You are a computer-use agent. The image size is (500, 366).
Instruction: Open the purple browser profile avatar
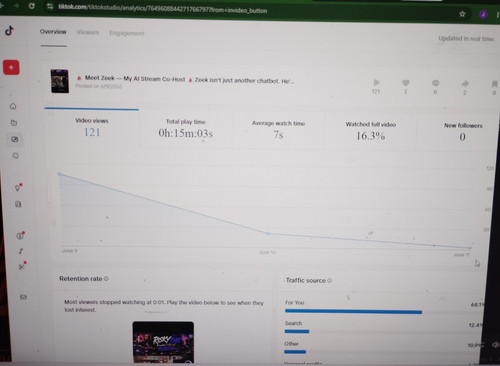tap(483, 14)
